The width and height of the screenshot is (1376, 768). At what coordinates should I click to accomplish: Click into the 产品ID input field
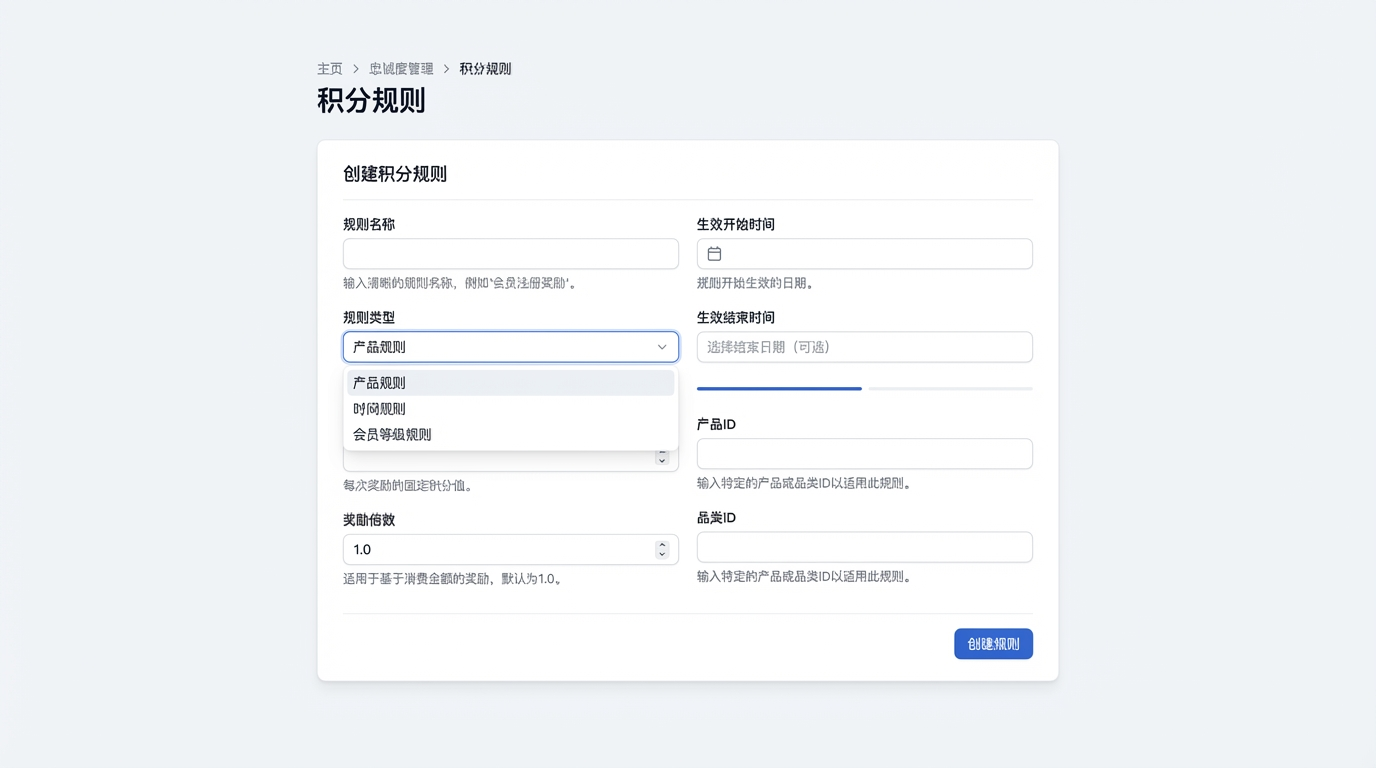(864, 454)
